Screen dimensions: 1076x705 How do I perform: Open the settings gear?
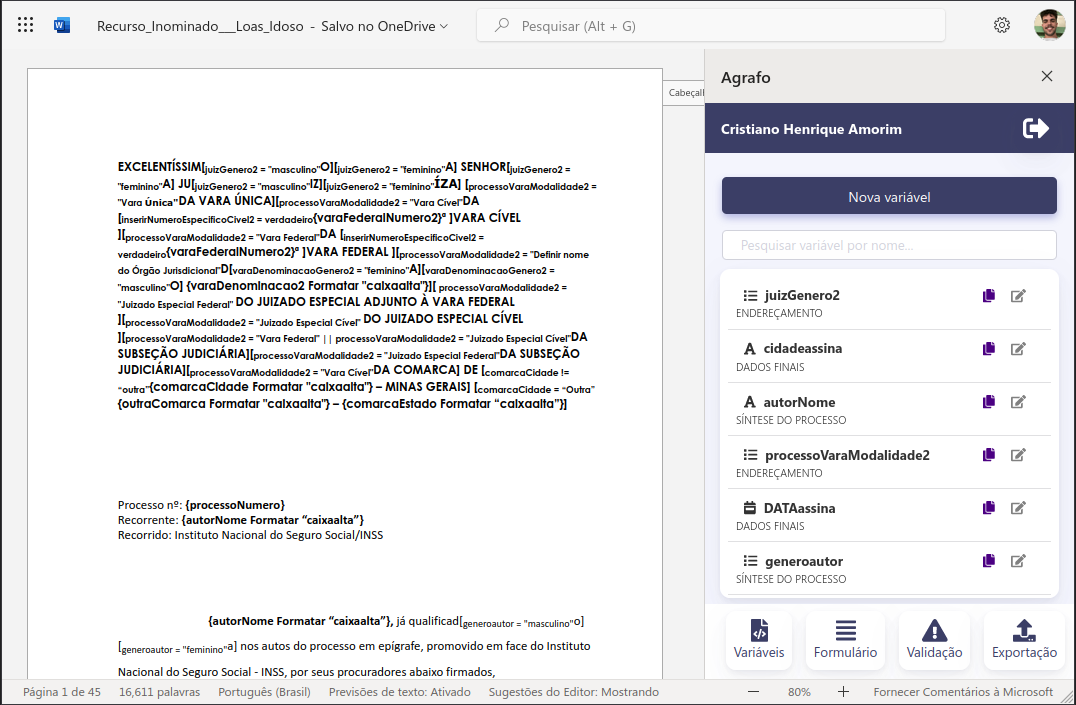1002,25
